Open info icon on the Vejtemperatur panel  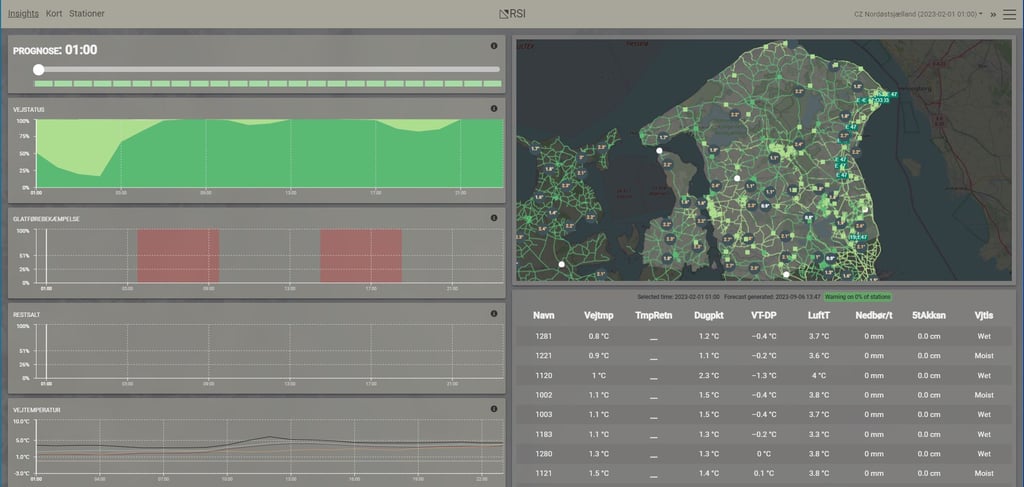pyautogui.click(x=494, y=409)
